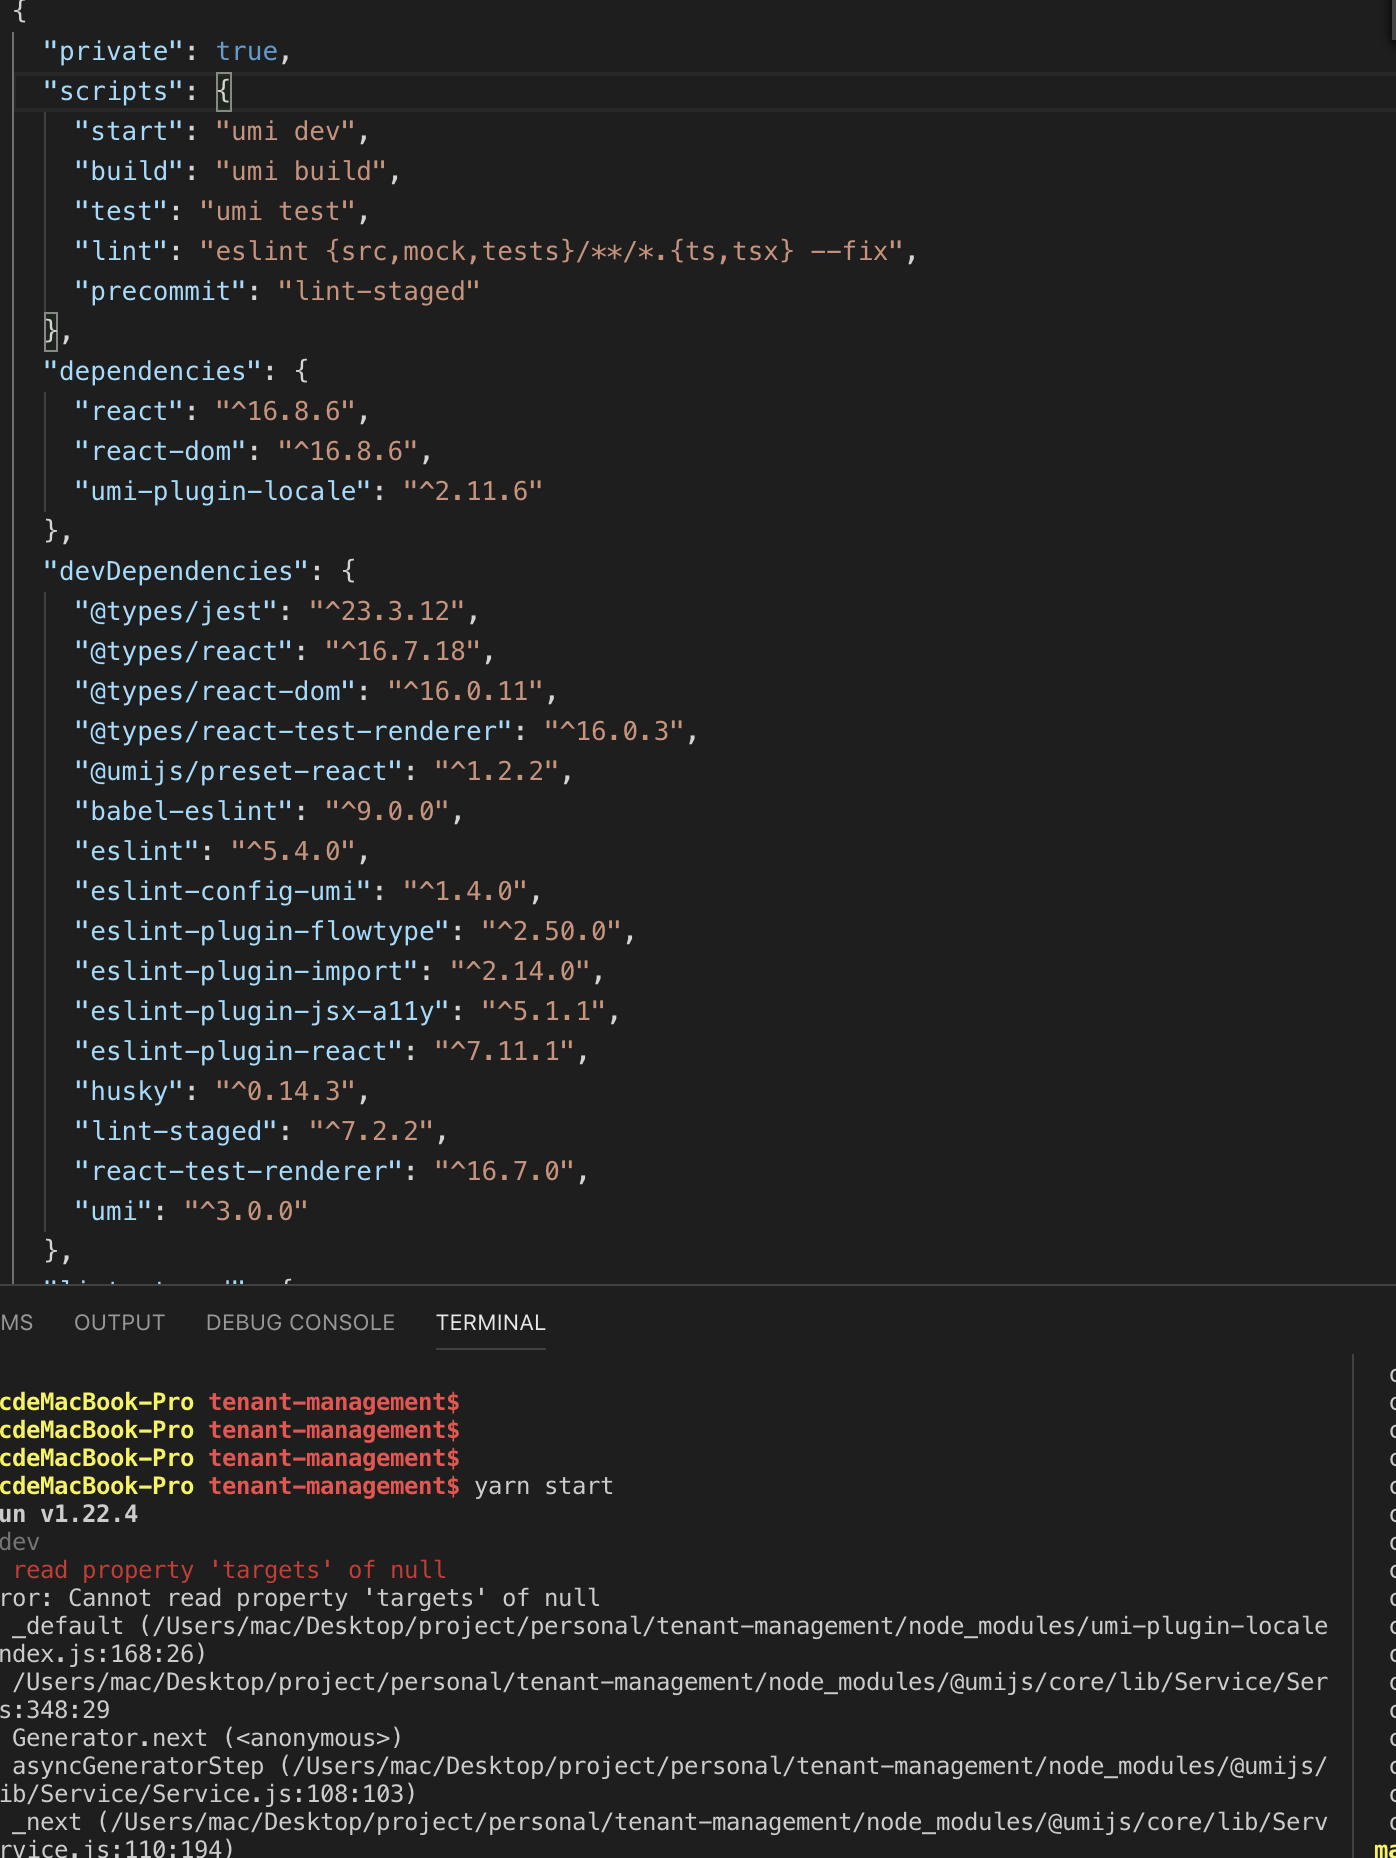Click the "lint" script key

pos(121,251)
